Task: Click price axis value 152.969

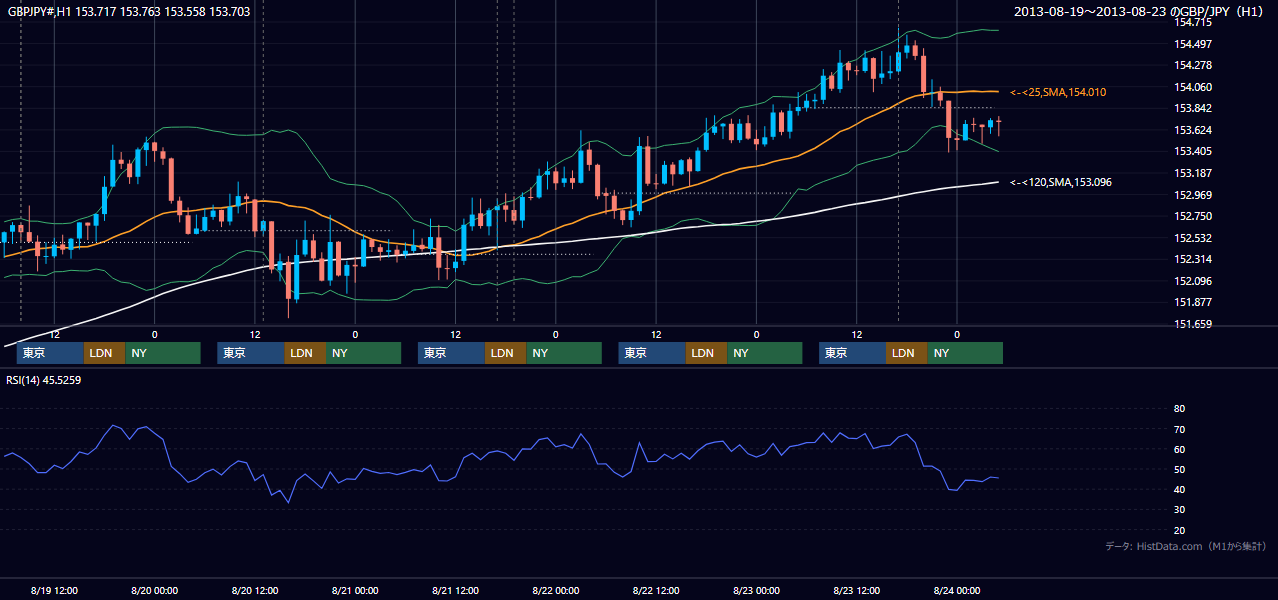Action: pos(1194,195)
